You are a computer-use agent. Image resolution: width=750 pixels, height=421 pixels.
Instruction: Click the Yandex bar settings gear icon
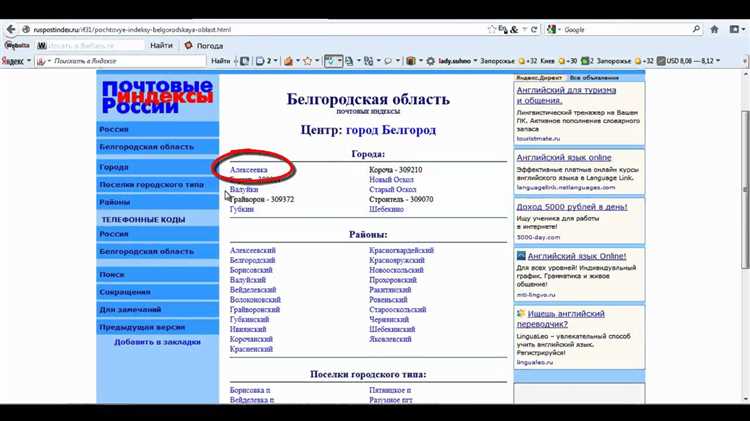pyautogui.click(x=430, y=61)
